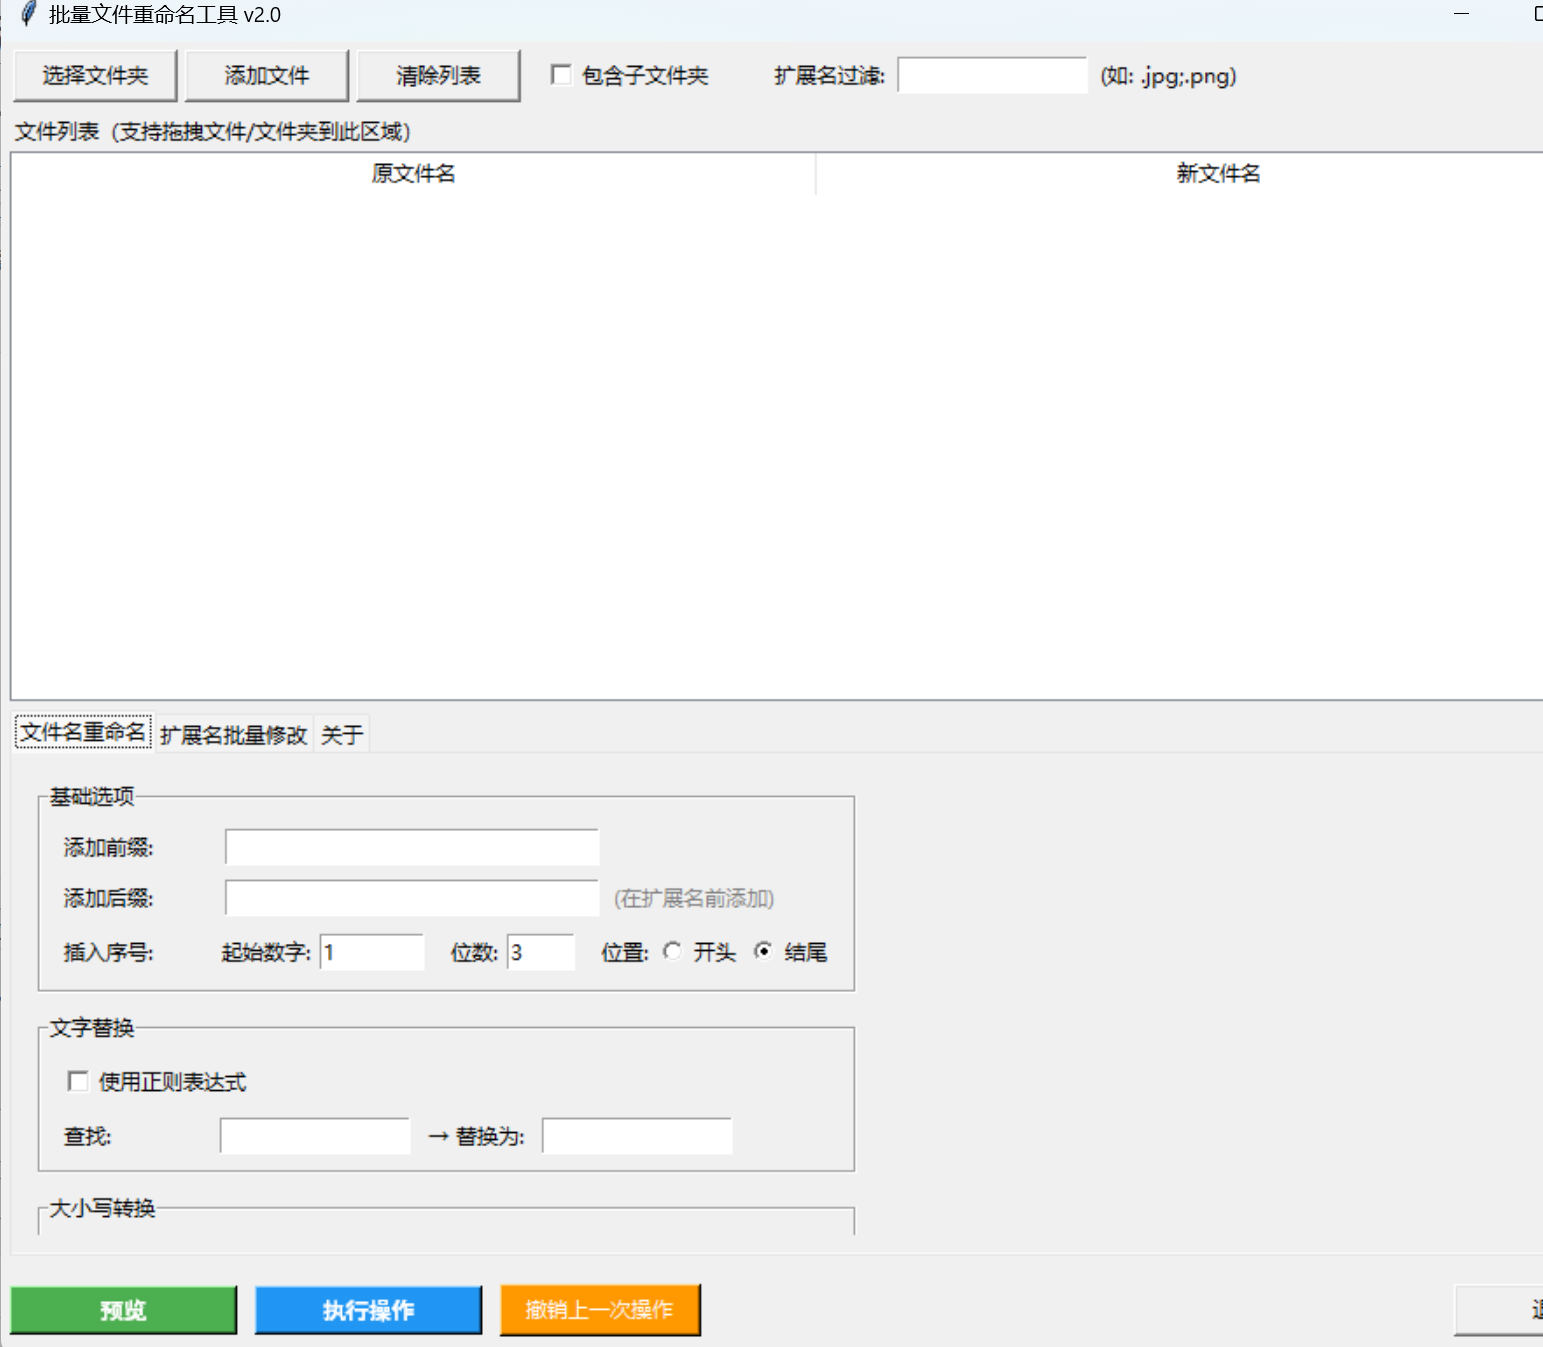Image resolution: width=1543 pixels, height=1347 pixels.
Task: Click the 替换为 input field
Action: (x=637, y=1136)
